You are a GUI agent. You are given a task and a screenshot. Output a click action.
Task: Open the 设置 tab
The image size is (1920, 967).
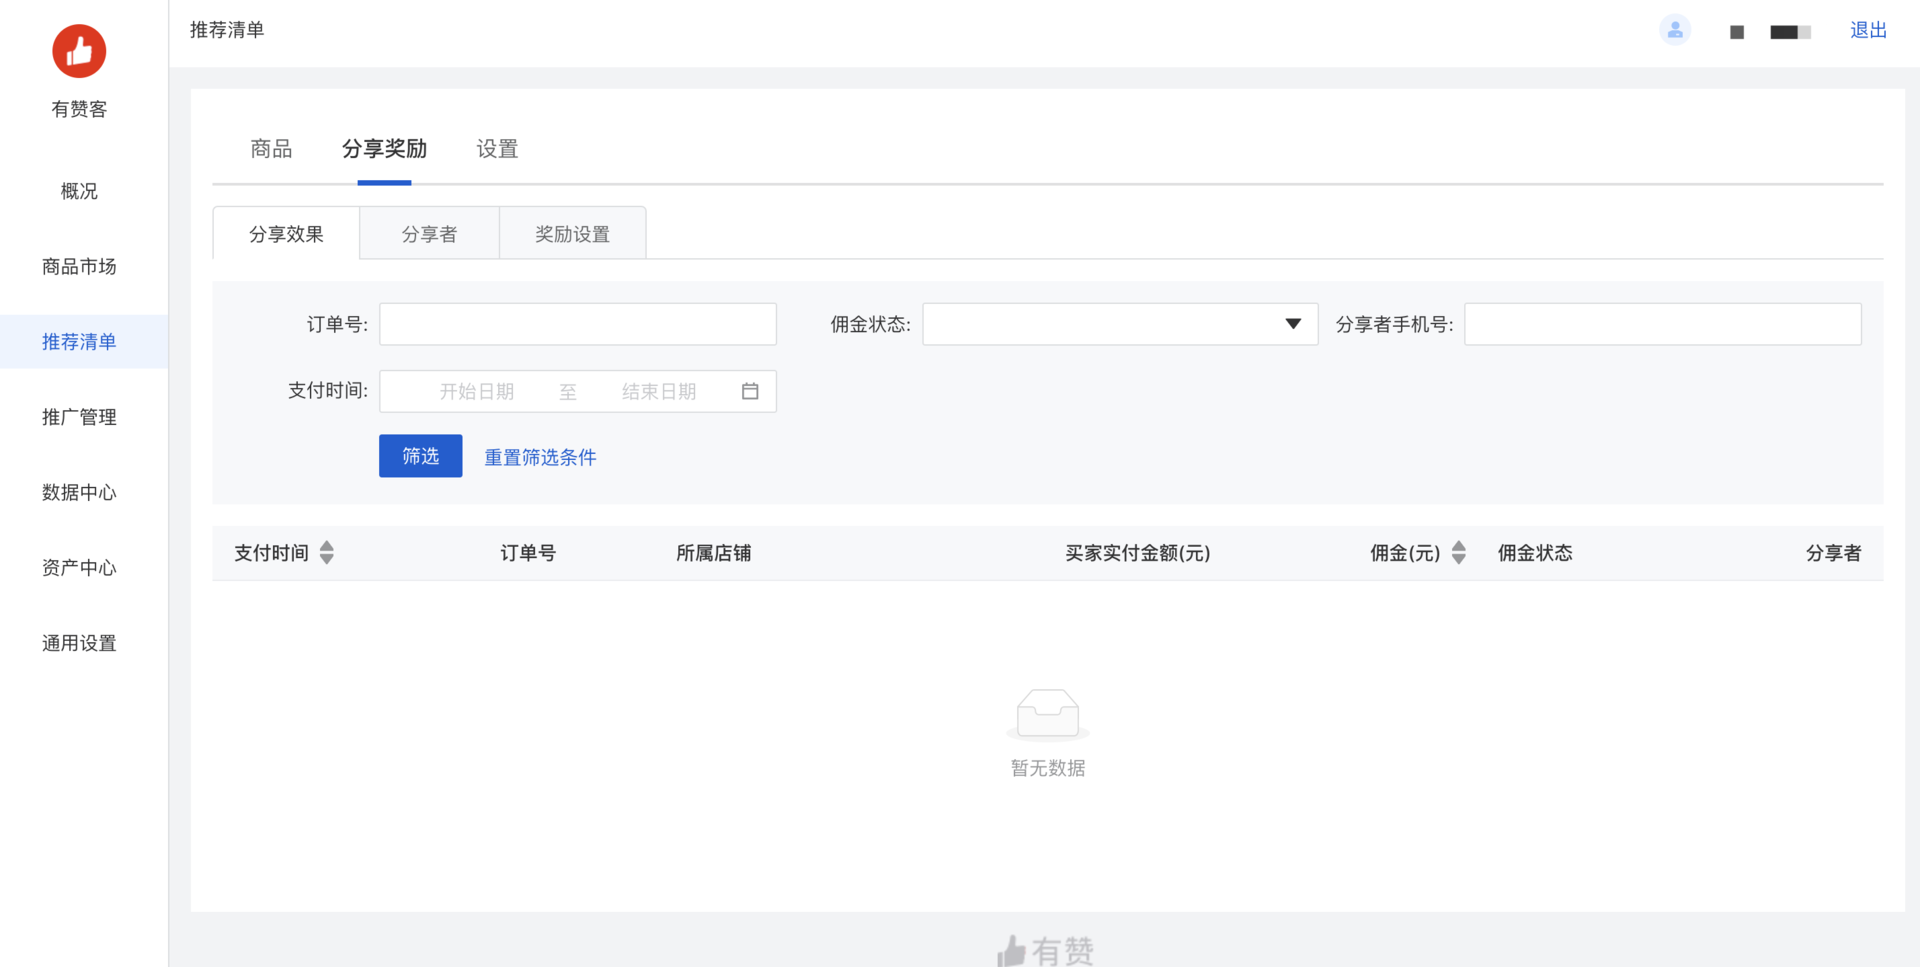click(x=497, y=149)
